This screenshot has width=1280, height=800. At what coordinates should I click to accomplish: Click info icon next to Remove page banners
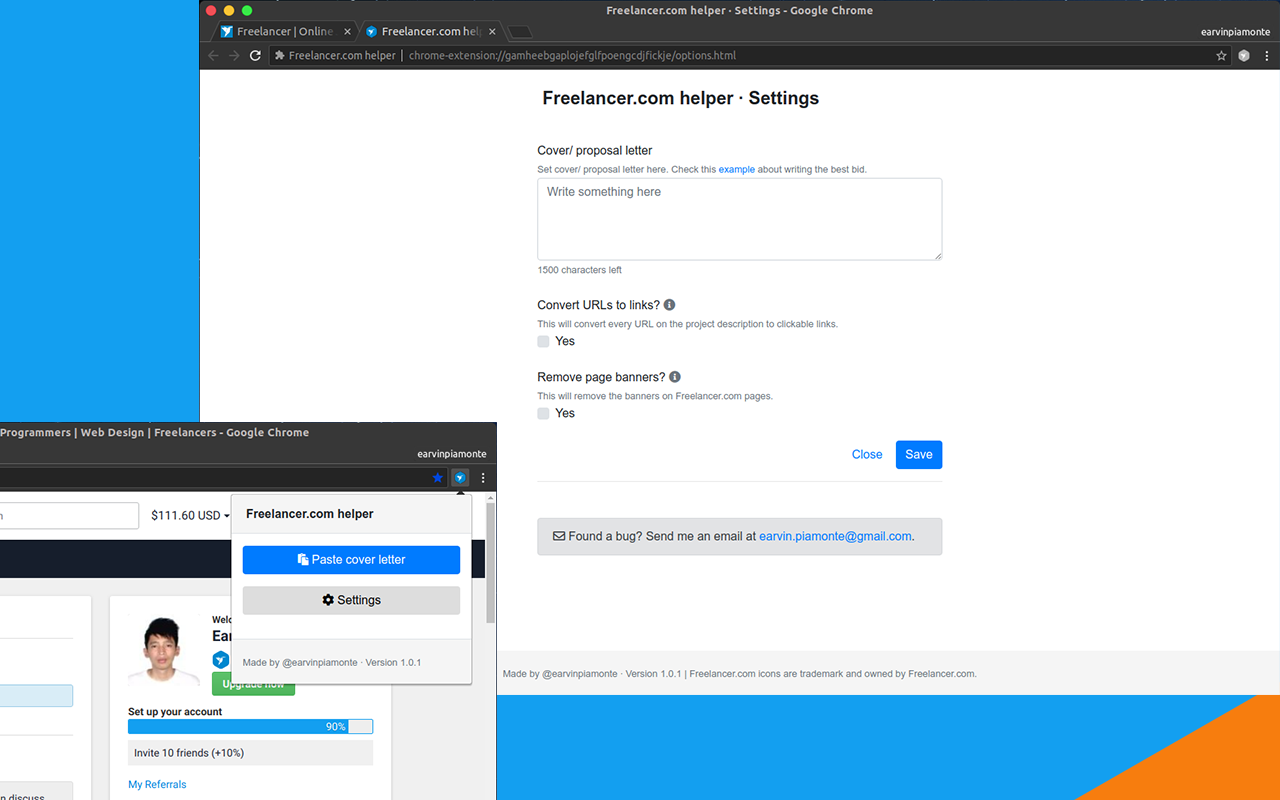[675, 377]
